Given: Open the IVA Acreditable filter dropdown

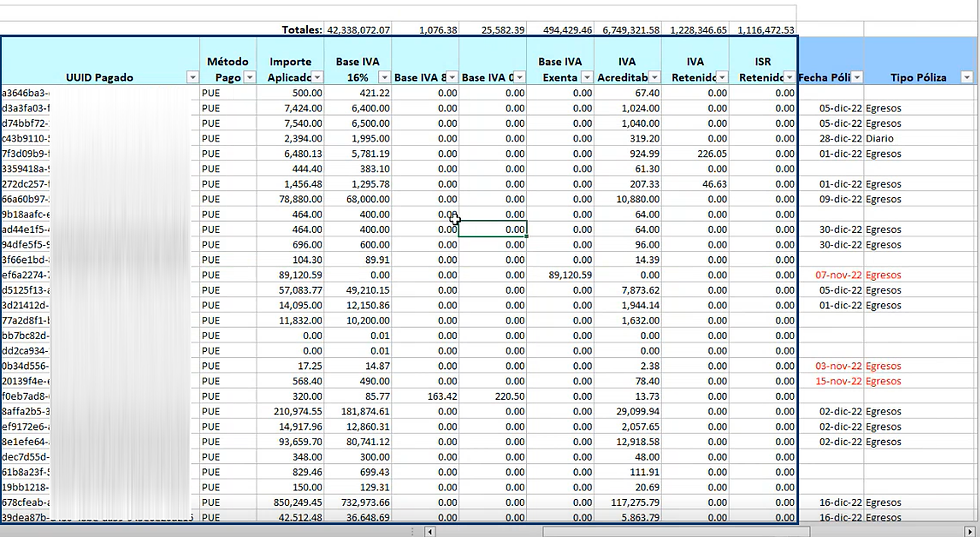Looking at the screenshot, I should [x=654, y=78].
